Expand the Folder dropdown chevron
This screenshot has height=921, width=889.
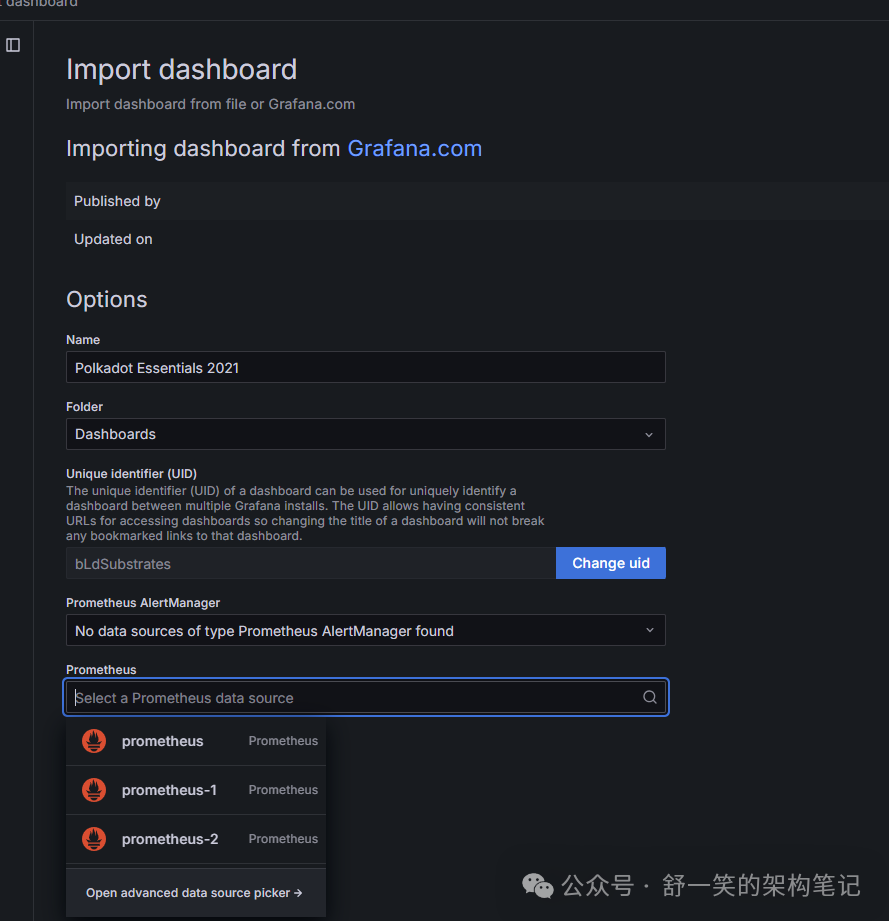coord(649,435)
